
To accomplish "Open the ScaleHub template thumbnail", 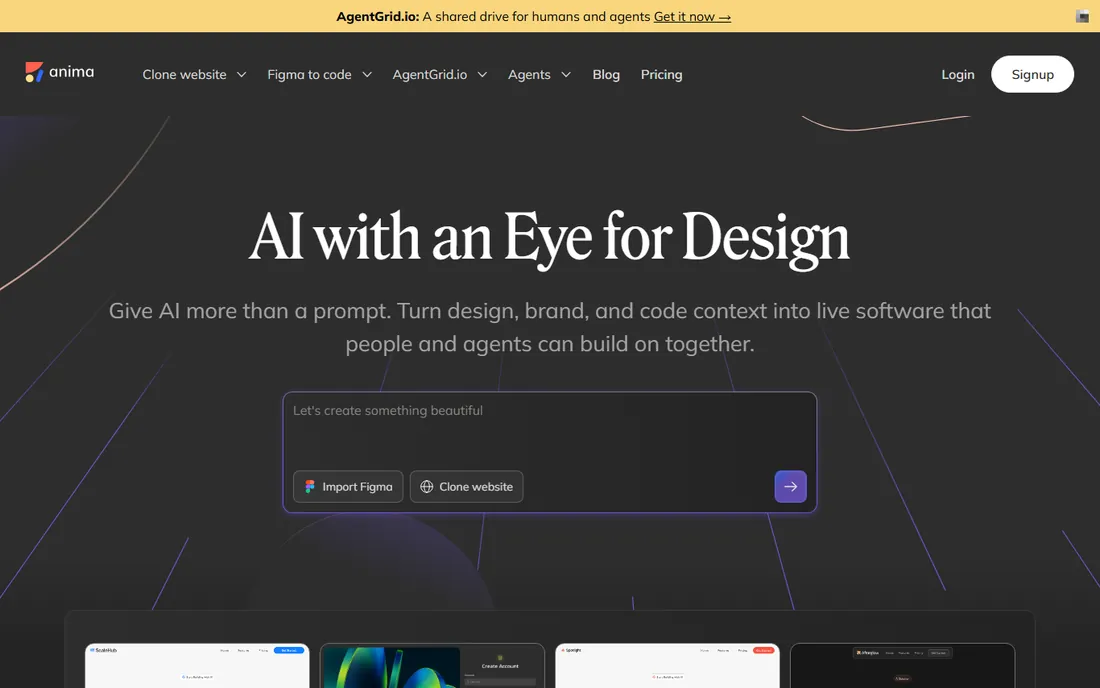I will pyautogui.click(x=197, y=666).
